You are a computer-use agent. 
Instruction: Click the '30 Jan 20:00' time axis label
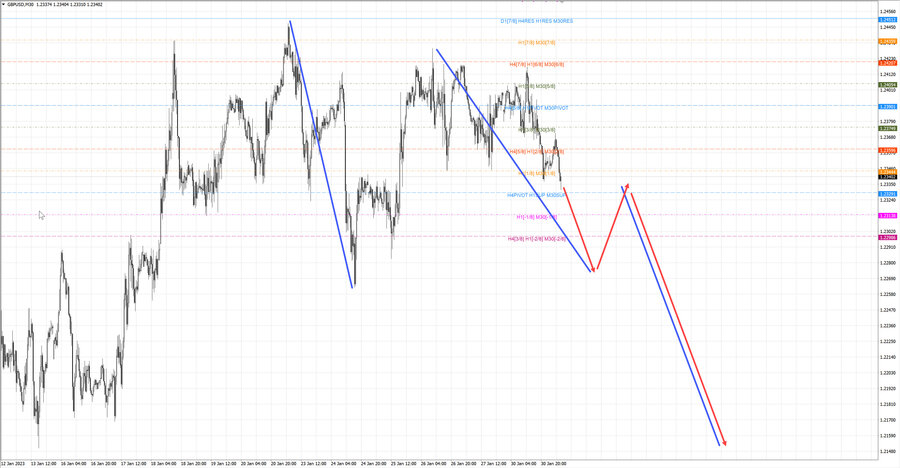click(x=553, y=463)
